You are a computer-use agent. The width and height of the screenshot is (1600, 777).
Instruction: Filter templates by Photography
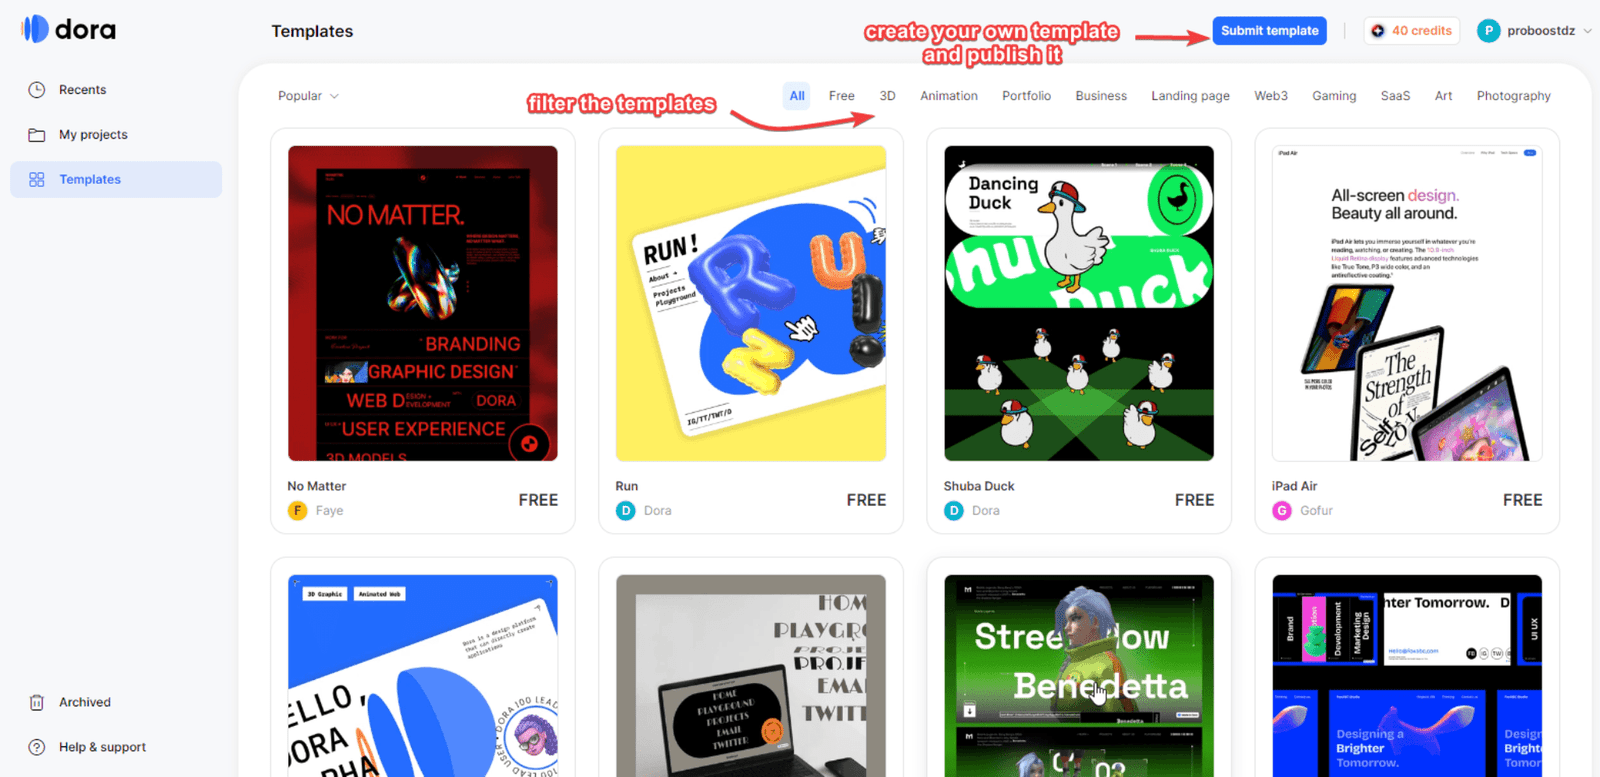1513,96
